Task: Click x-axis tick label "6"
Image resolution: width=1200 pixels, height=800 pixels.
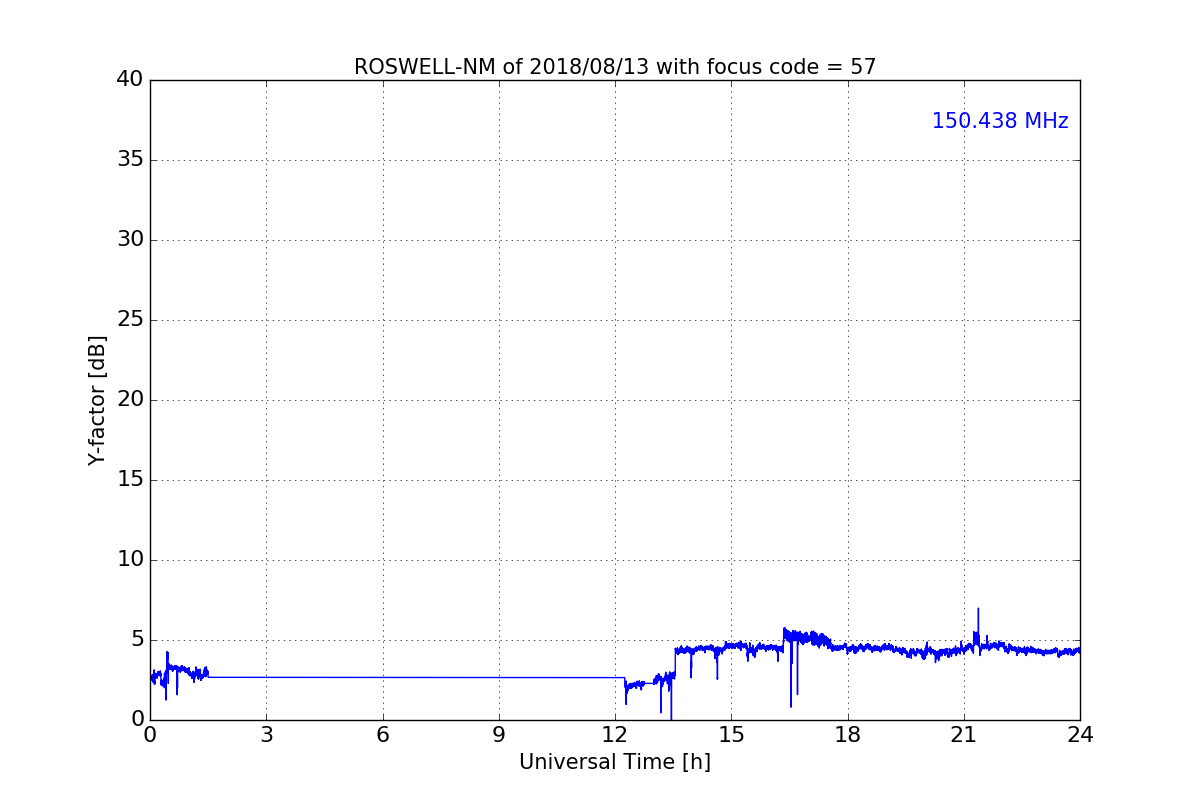Action: pyautogui.click(x=383, y=735)
